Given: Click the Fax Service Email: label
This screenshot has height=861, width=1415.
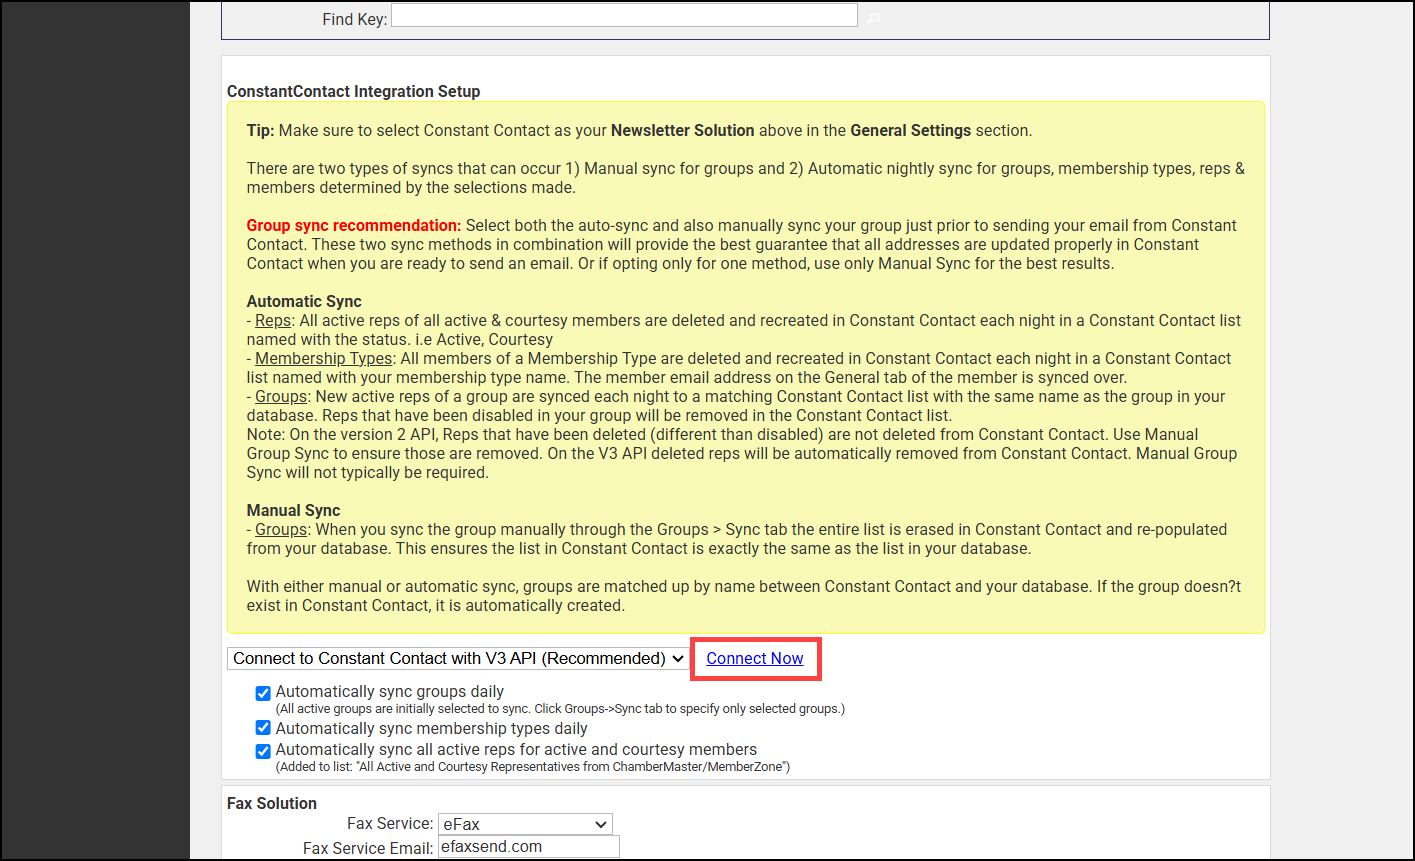Looking at the screenshot, I should 368,848.
